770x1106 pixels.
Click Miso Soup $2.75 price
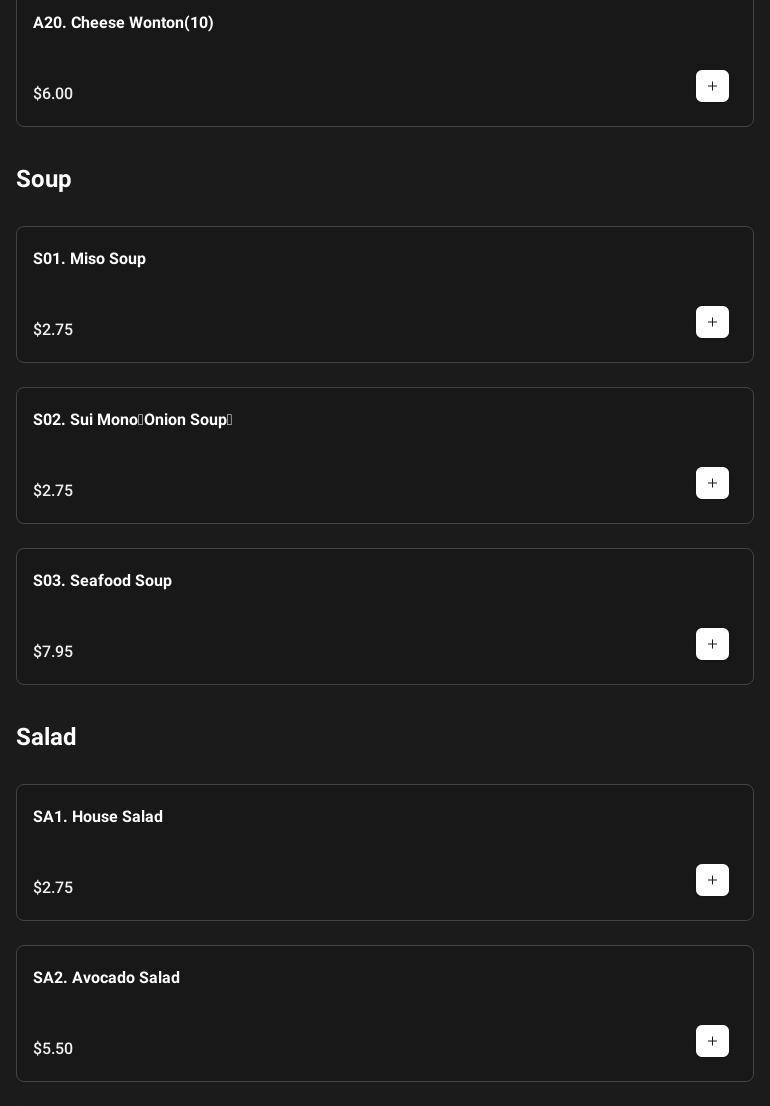[x=53, y=330]
